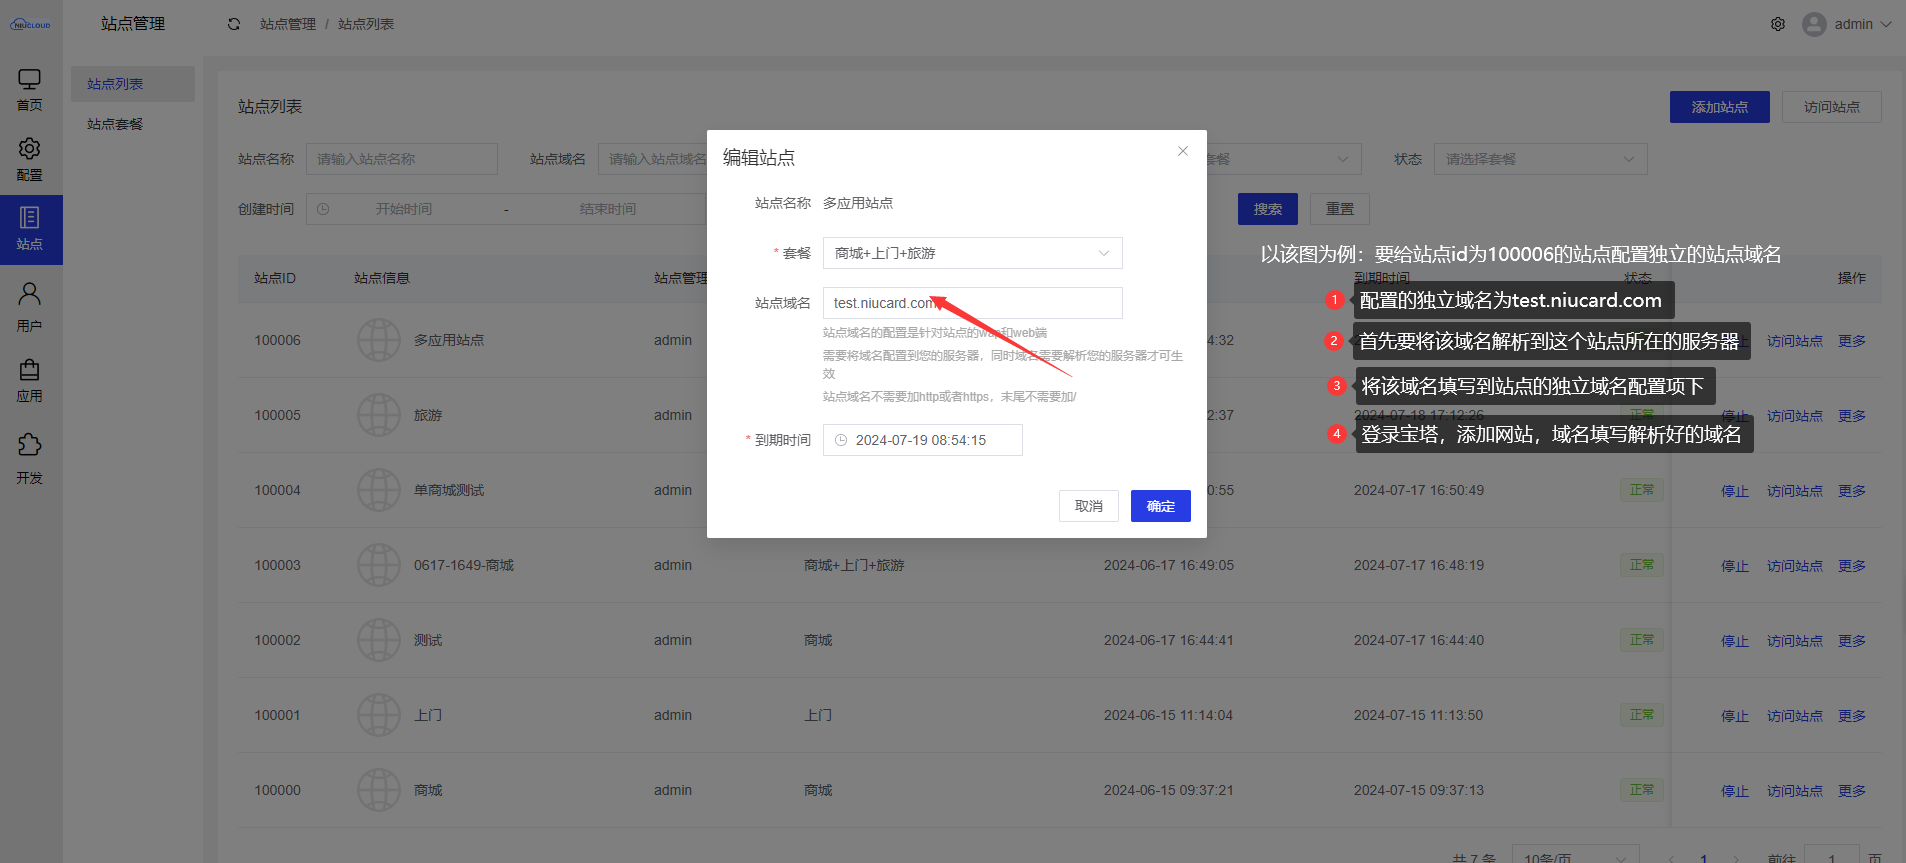Screen dimensions: 1906x863
Task: Close the 编辑站点 dialog with X
Action: [x=1183, y=151]
